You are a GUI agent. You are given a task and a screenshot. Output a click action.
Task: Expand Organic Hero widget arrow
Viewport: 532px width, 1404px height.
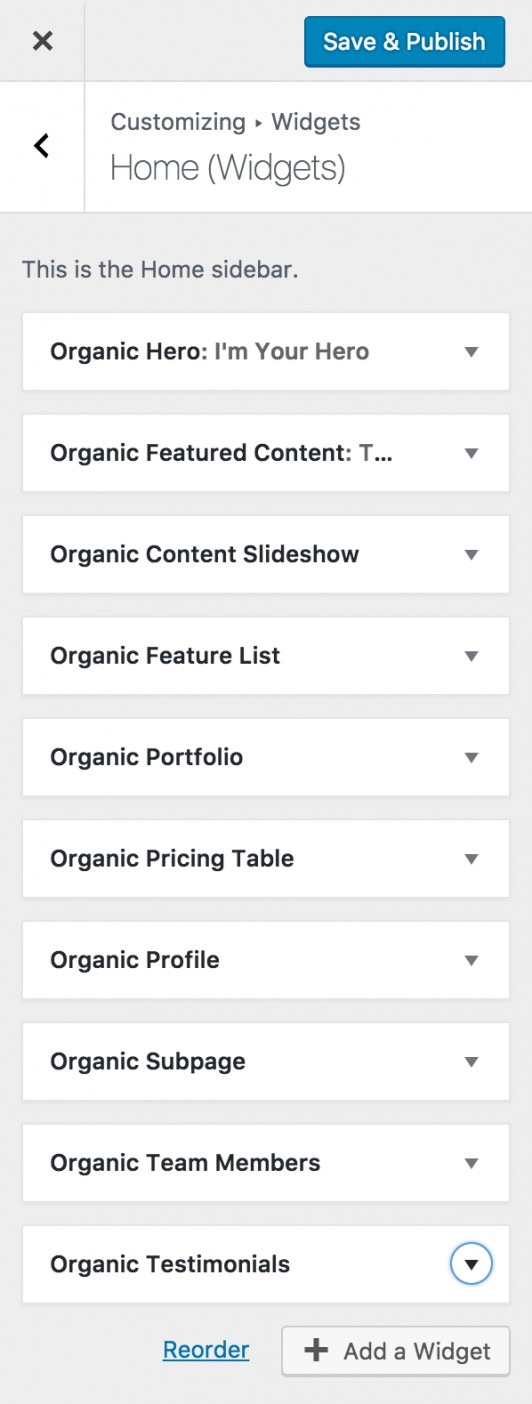coord(472,352)
